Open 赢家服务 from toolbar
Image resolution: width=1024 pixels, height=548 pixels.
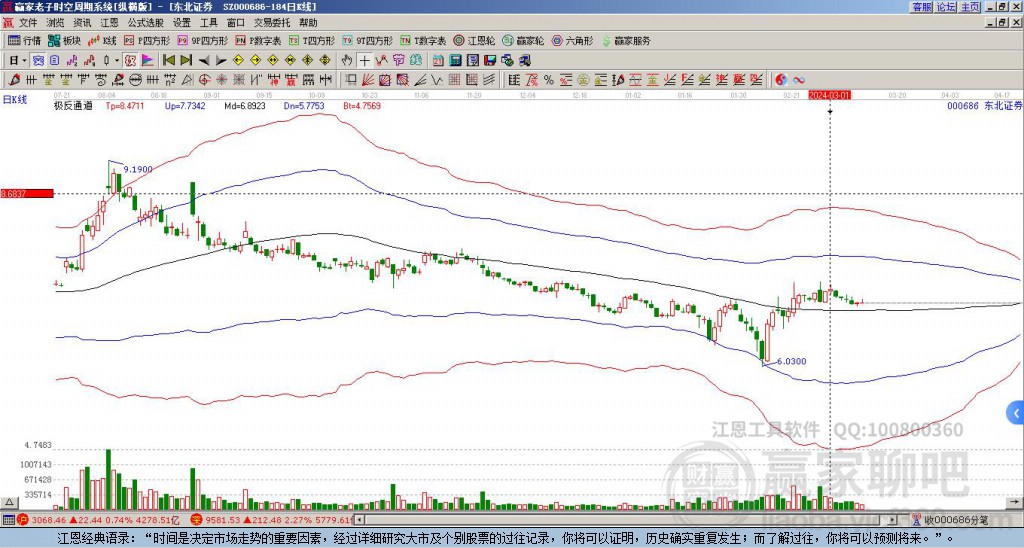tap(626, 40)
